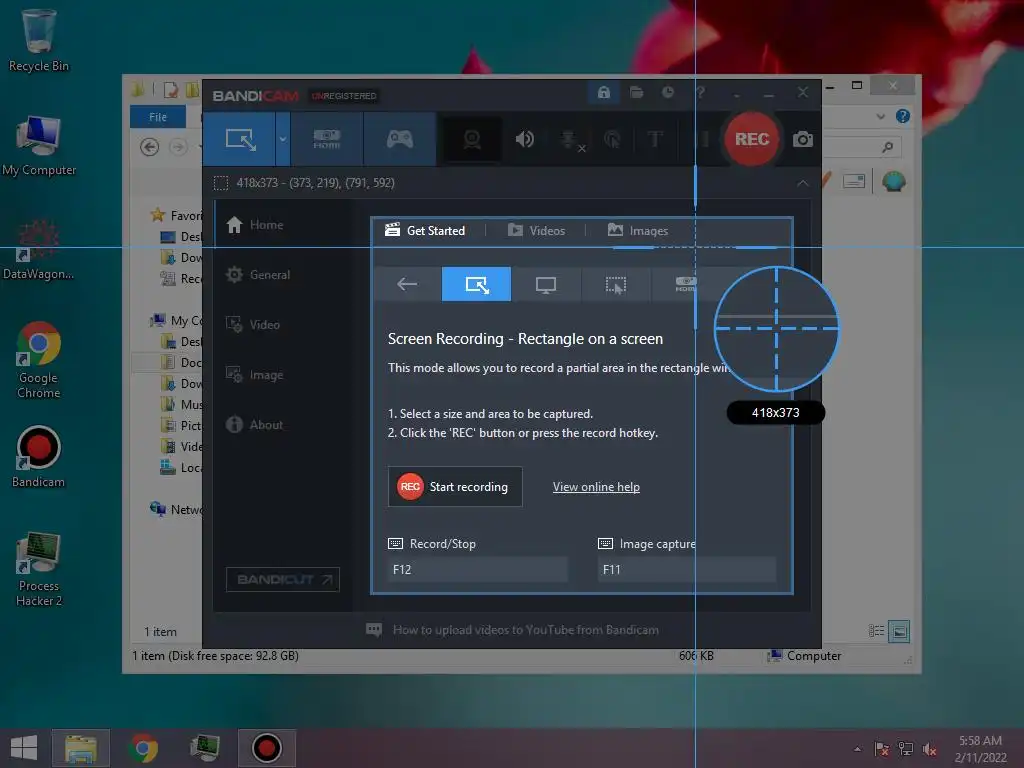Open the Process Hacker 2 desktop shortcut

click(39, 569)
